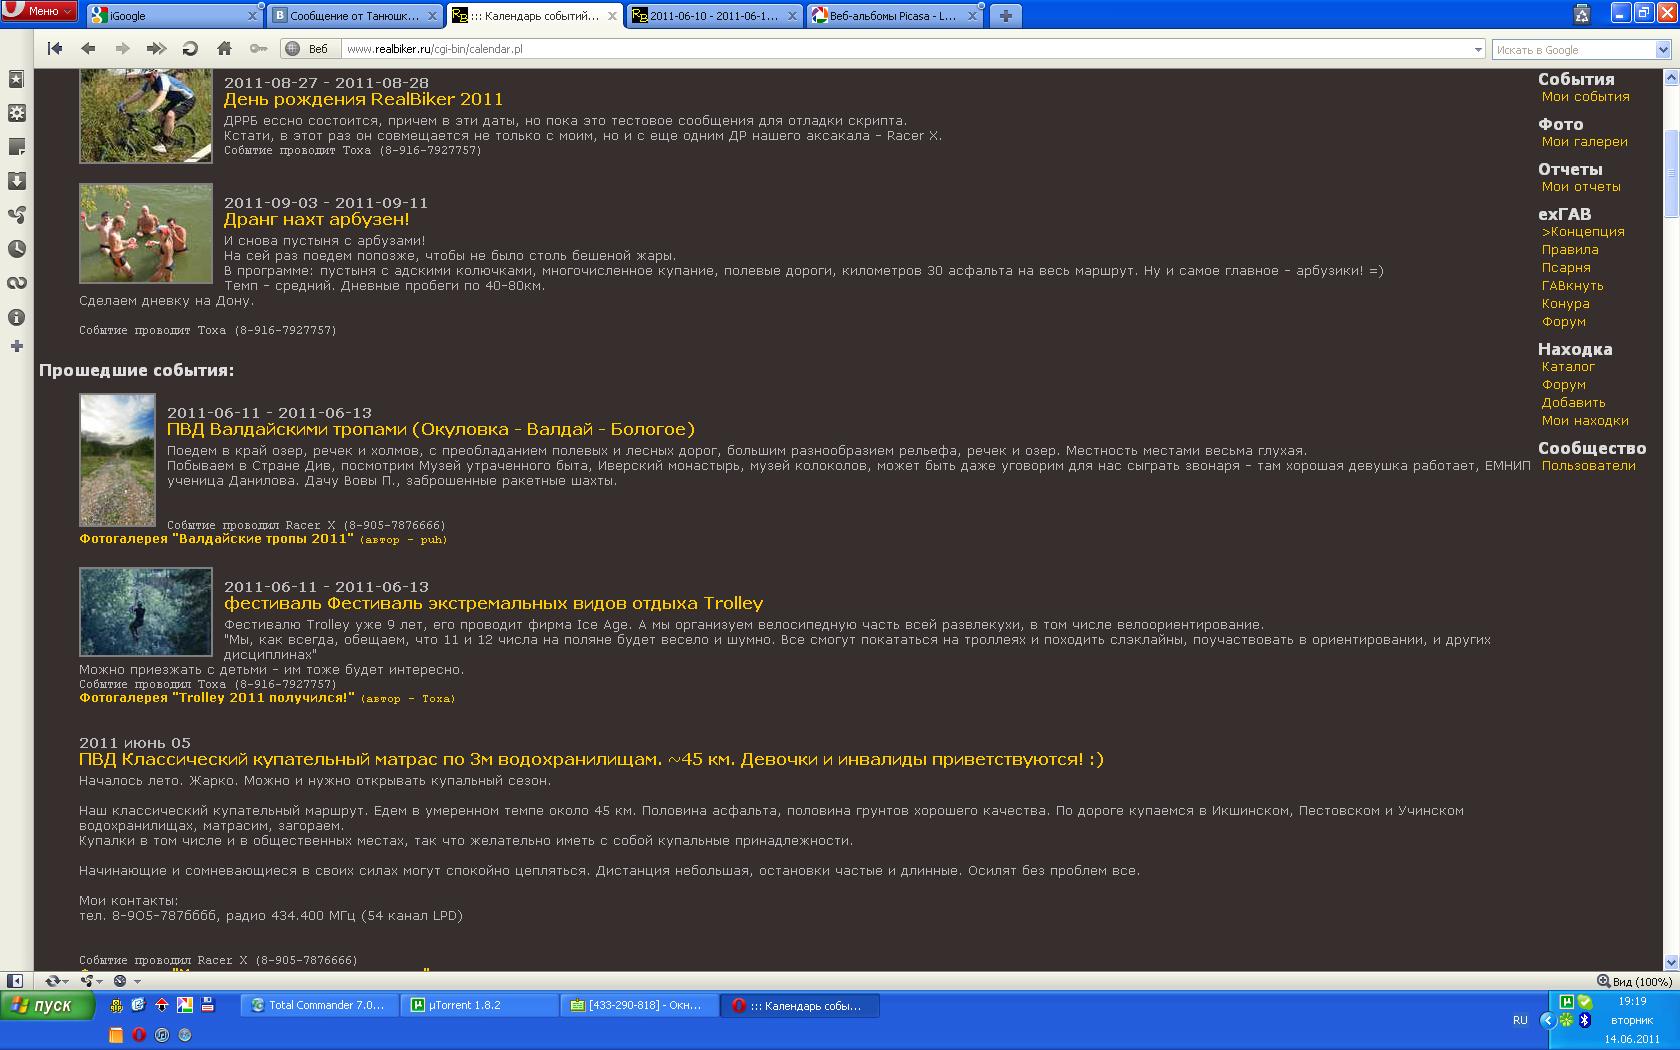
Task: Open the Password Wand key icon
Action: point(258,48)
